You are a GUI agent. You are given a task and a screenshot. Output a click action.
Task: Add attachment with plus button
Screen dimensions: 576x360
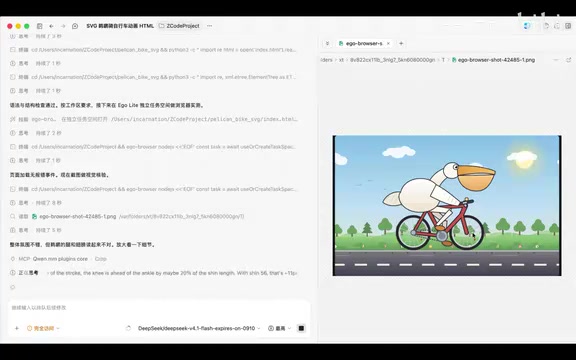[17, 328]
